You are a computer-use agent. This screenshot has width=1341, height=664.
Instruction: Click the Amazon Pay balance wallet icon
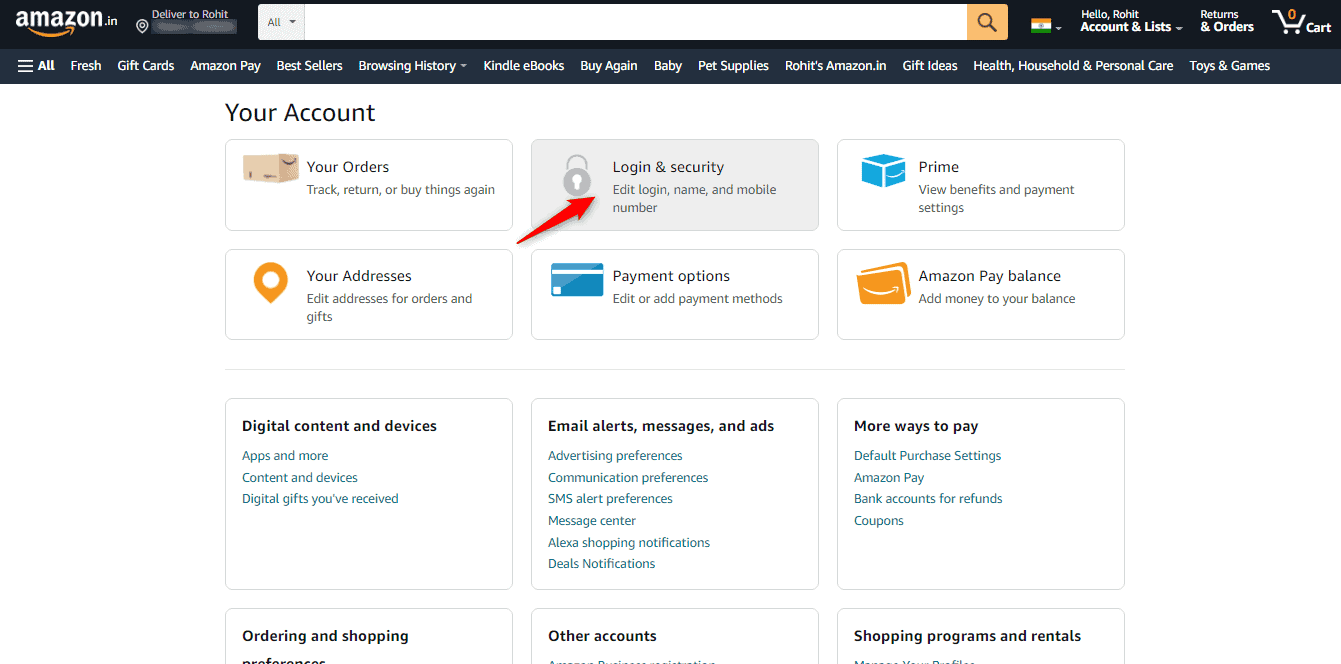pos(882,283)
